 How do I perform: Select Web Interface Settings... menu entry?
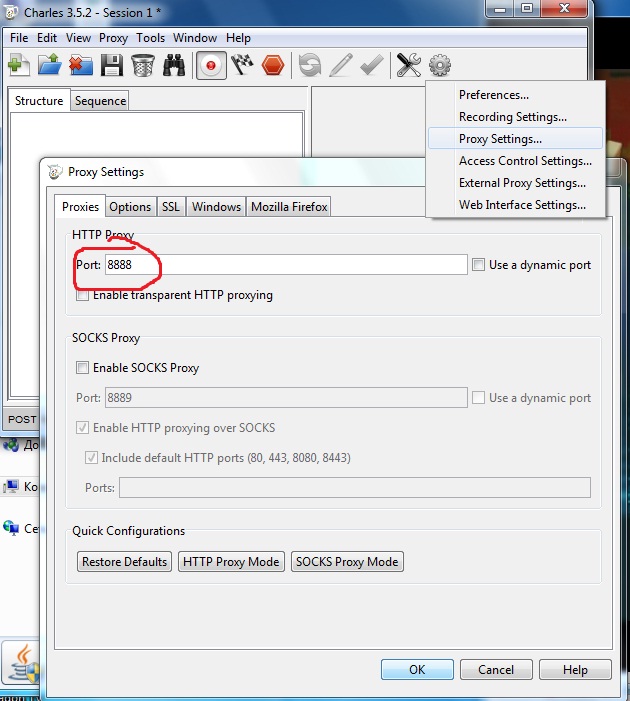[515, 204]
